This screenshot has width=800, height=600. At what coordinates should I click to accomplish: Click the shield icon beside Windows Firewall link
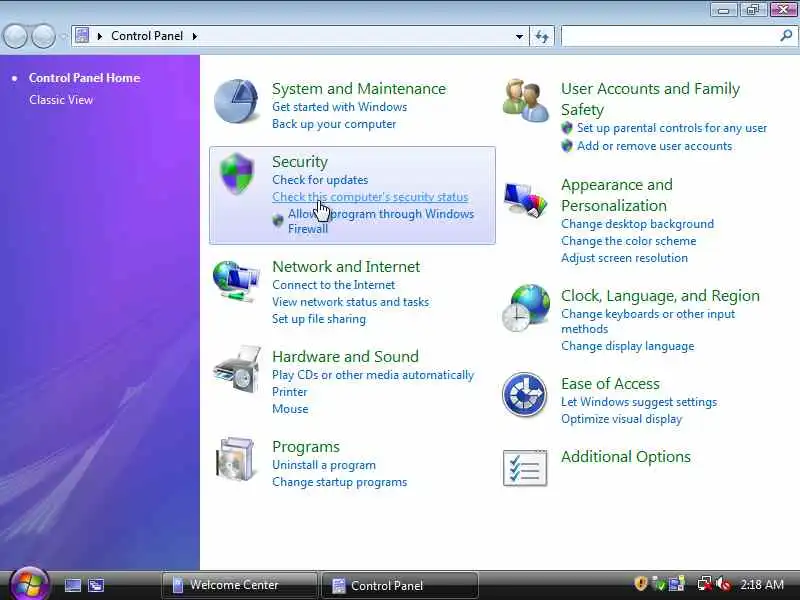coord(278,220)
